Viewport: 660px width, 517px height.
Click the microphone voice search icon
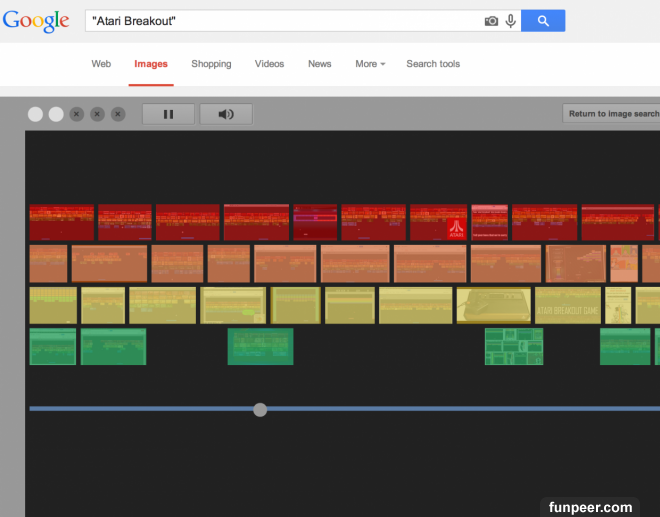[x=511, y=21]
